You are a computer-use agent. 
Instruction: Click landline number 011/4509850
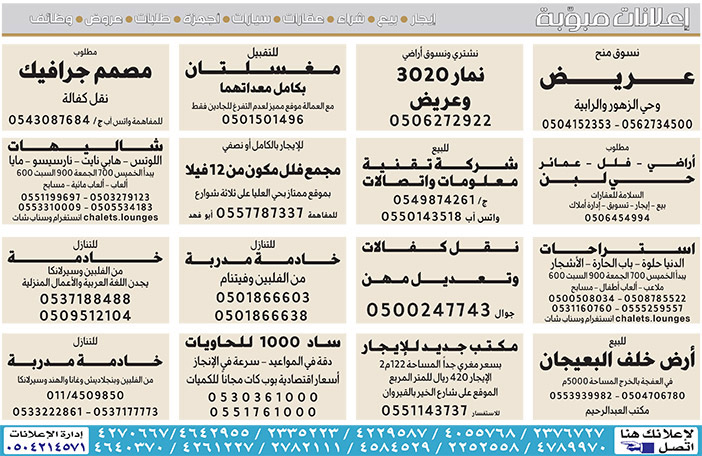coord(85,396)
